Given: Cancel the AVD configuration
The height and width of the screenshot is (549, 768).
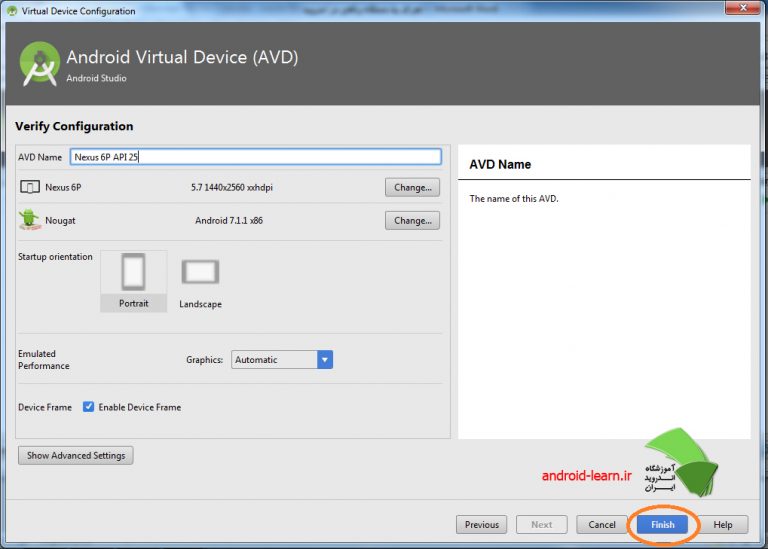Looking at the screenshot, I should pos(602,524).
